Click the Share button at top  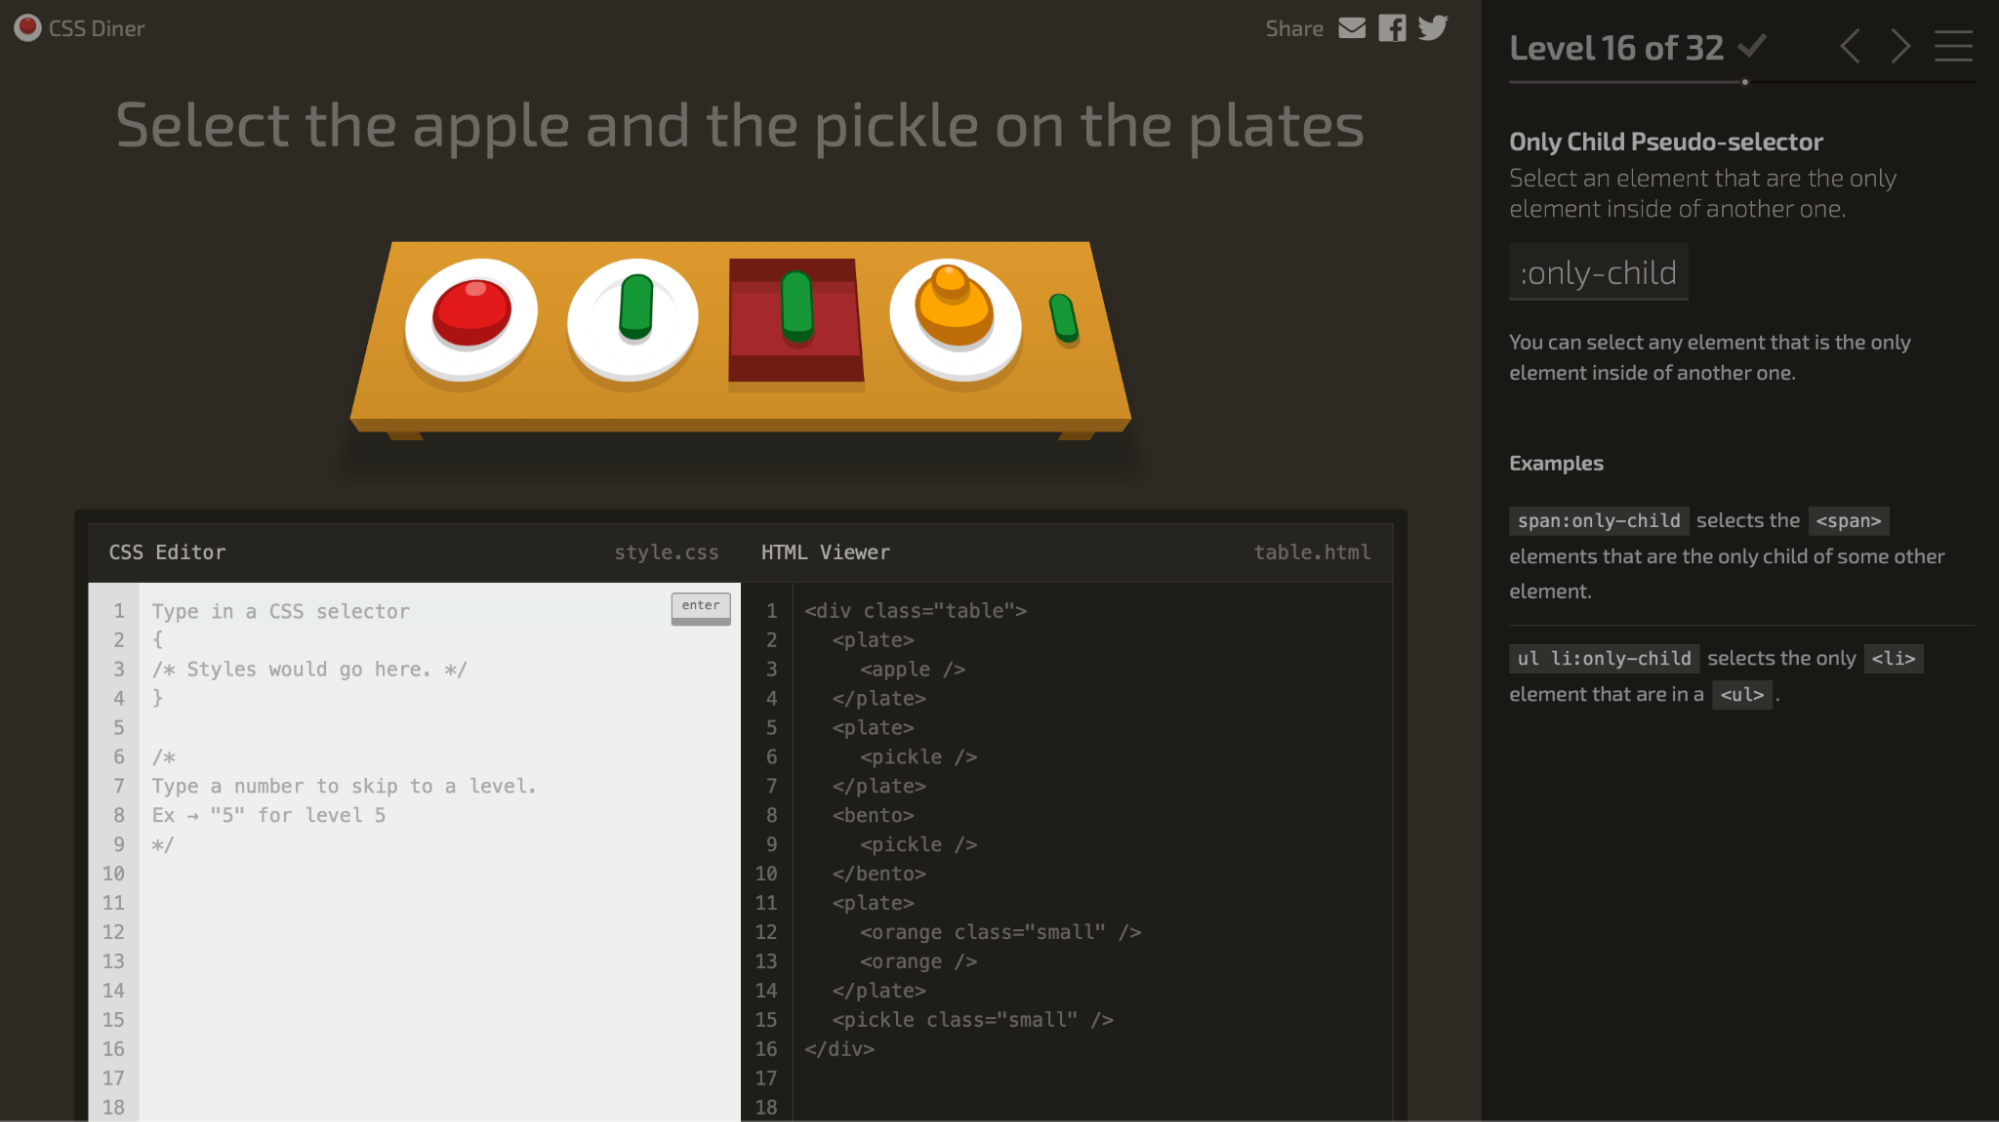(x=1291, y=26)
